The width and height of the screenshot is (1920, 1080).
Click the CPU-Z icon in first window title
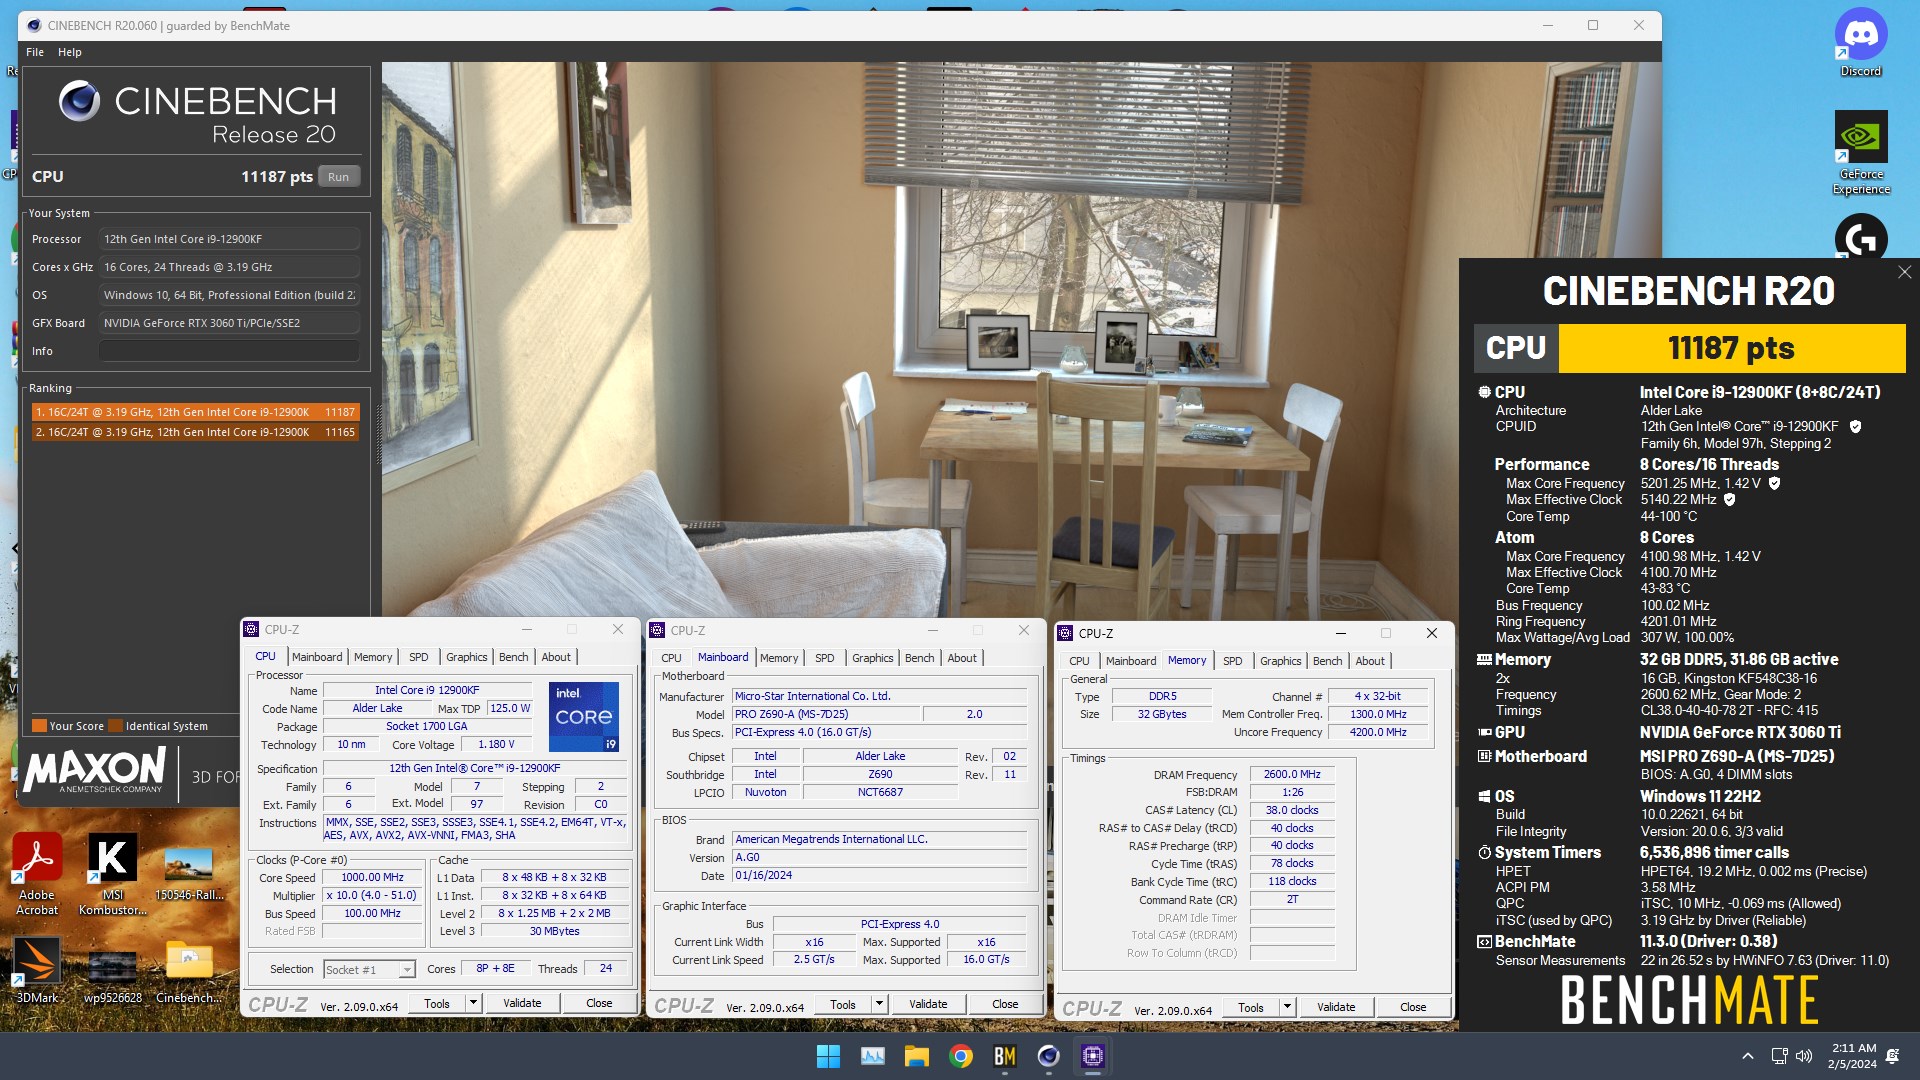click(x=252, y=630)
